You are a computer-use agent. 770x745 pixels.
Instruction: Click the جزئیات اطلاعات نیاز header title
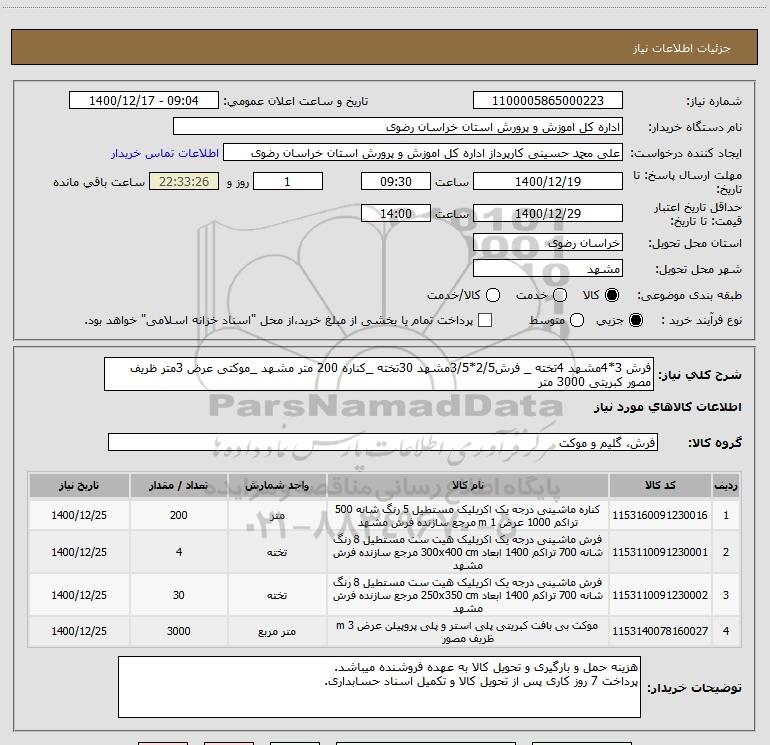point(682,48)
